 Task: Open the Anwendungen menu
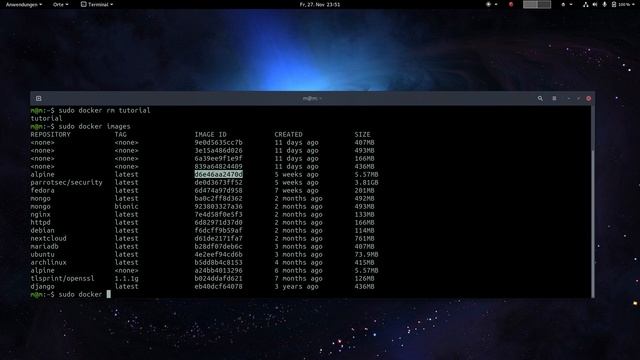pos(24,4)
